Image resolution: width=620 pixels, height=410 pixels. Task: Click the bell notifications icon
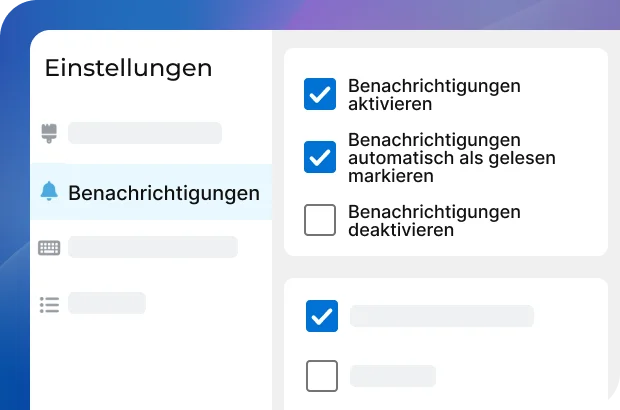49,192
